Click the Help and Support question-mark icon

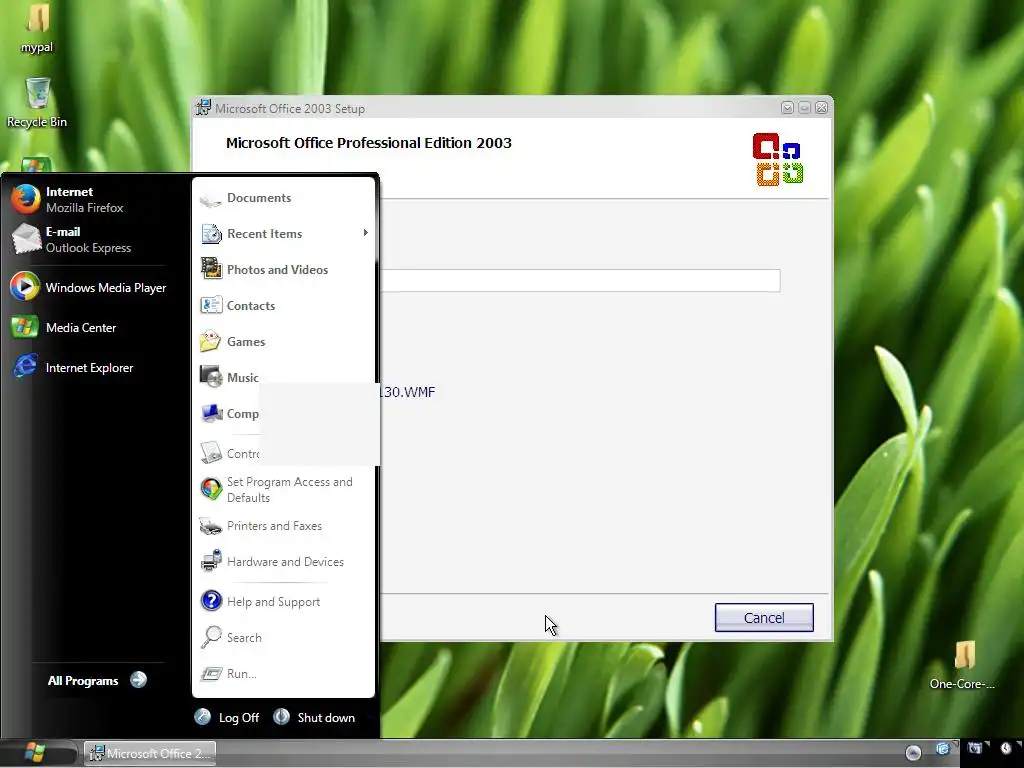(211, 601)
